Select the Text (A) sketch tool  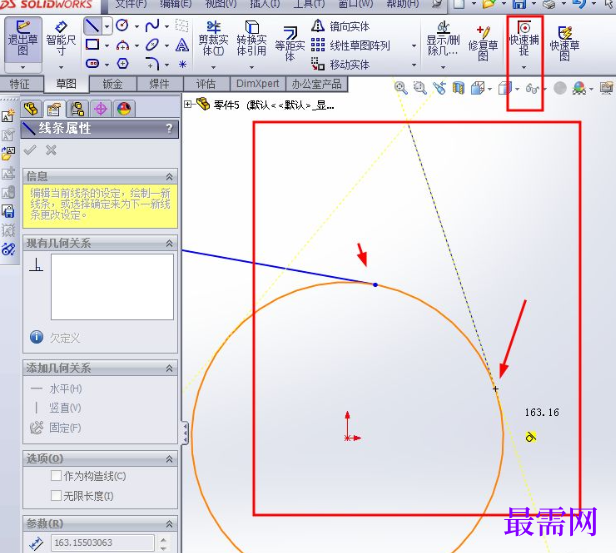[182, 45]
